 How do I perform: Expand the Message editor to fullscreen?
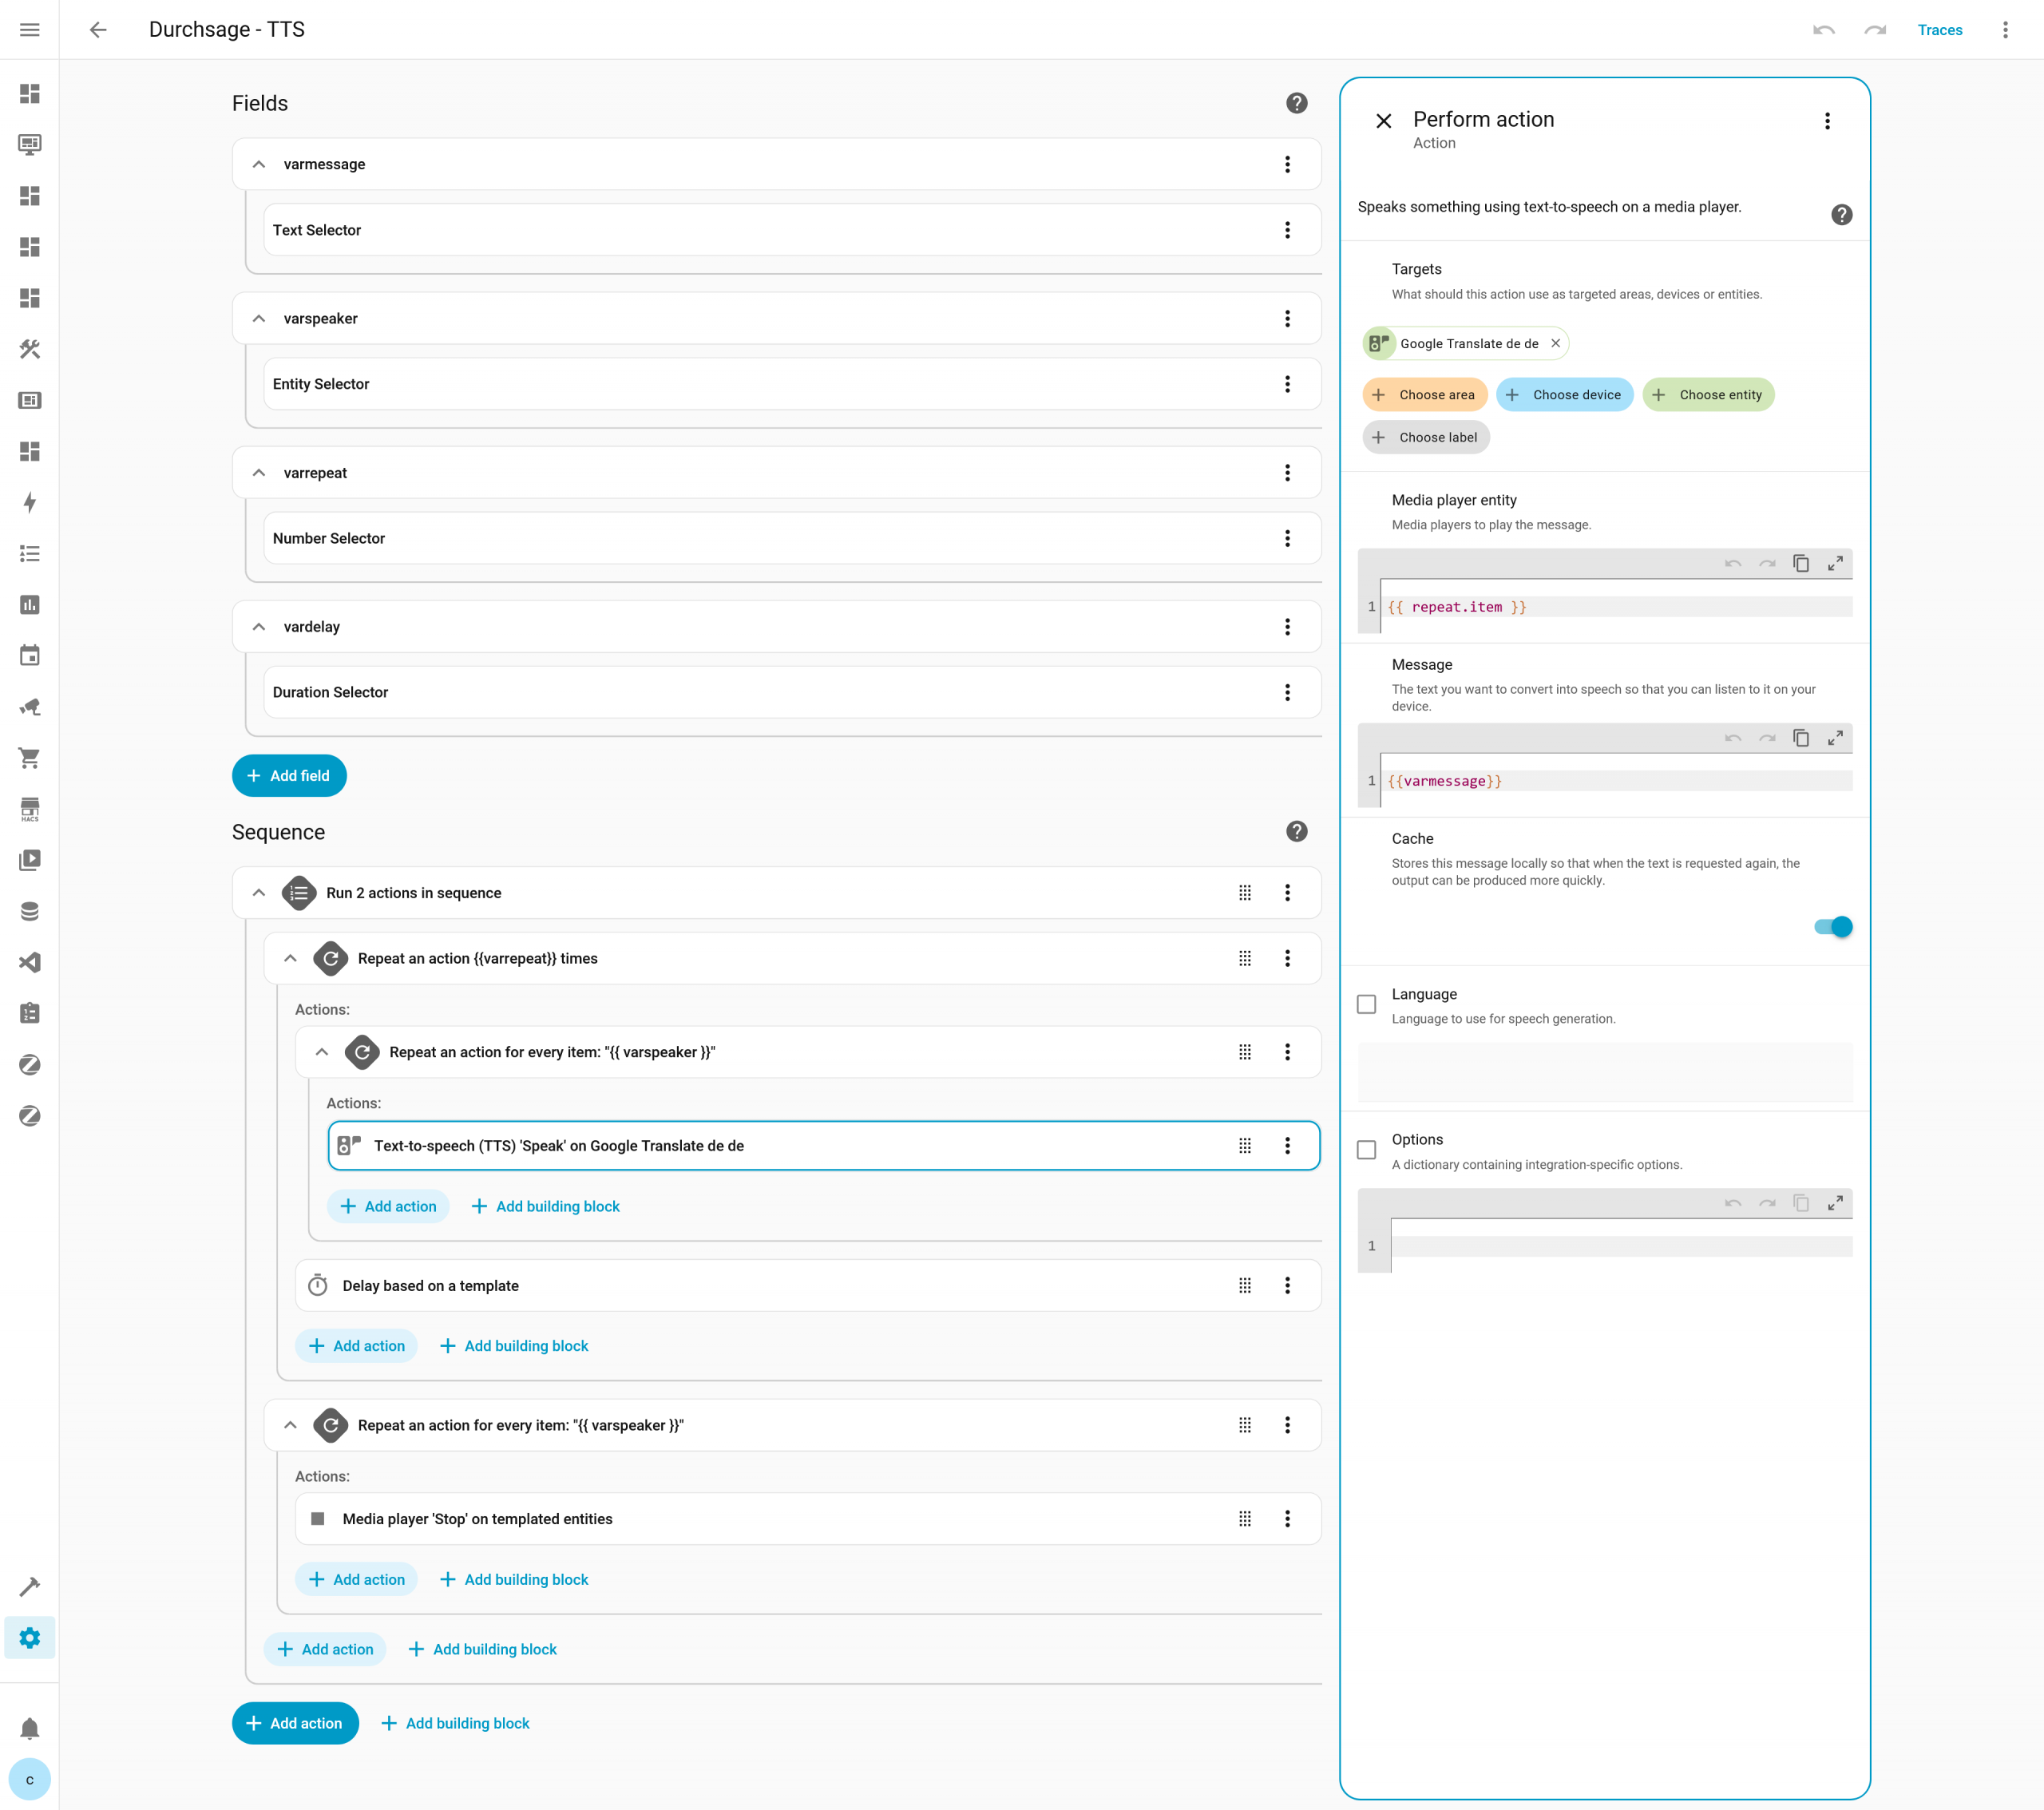pyautogui.click(x=1834, y=738)
